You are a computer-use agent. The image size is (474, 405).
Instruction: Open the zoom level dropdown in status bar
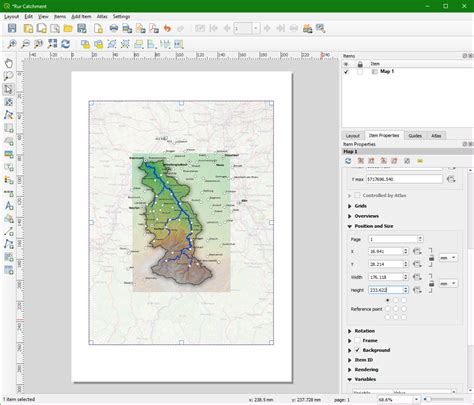416,399
